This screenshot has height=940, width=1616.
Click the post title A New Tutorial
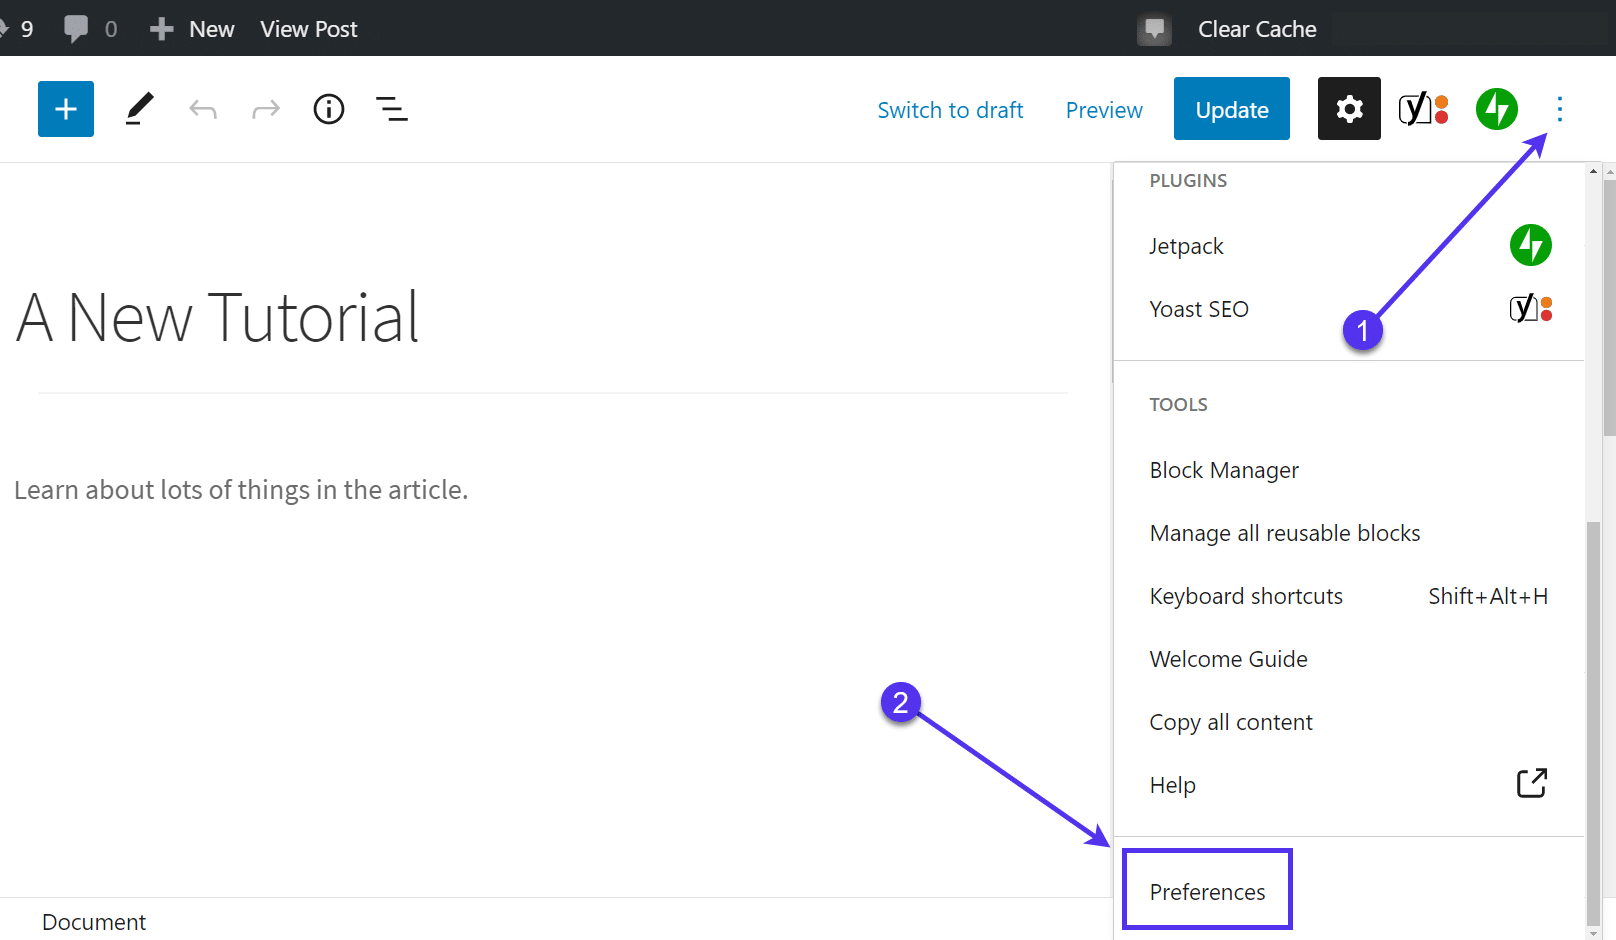click(x=218, y=318)
